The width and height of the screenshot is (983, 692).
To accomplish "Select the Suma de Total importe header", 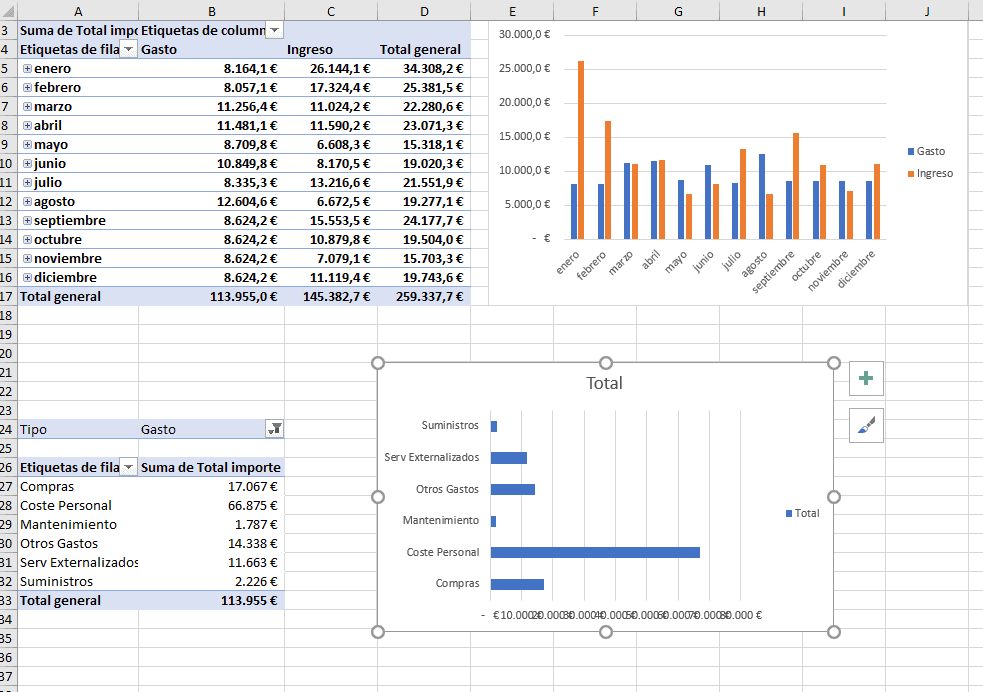I will (x=212, y=467).
